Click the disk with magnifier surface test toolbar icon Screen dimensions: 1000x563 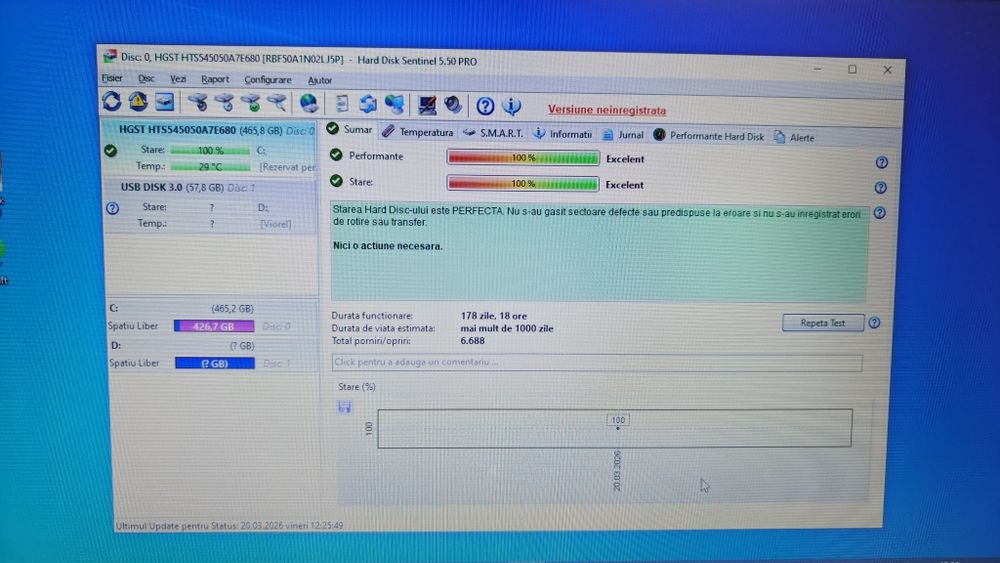click(x=276, y=103)
